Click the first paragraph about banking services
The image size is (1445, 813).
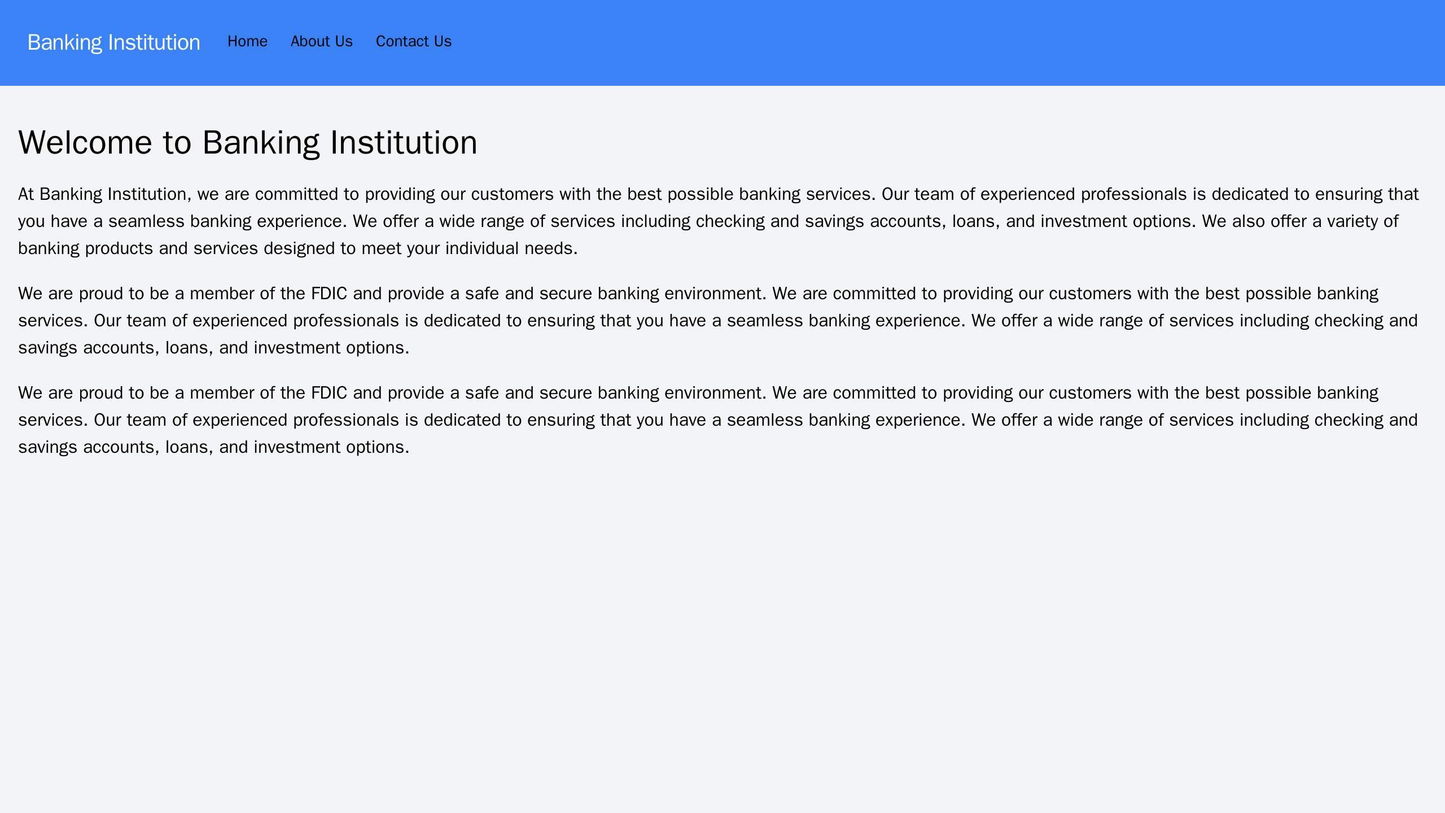click(x=720, y=219)
